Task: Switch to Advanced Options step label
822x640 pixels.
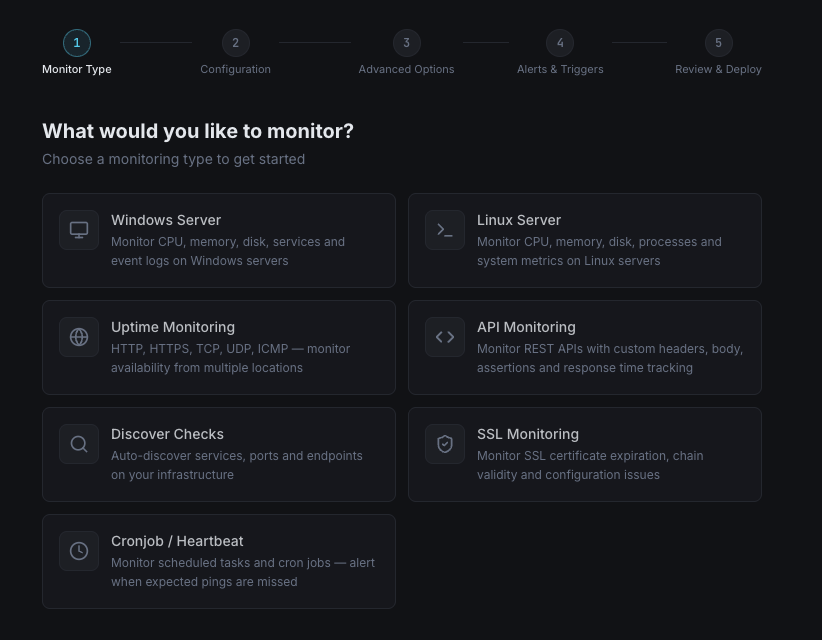Action: point(406,69)
